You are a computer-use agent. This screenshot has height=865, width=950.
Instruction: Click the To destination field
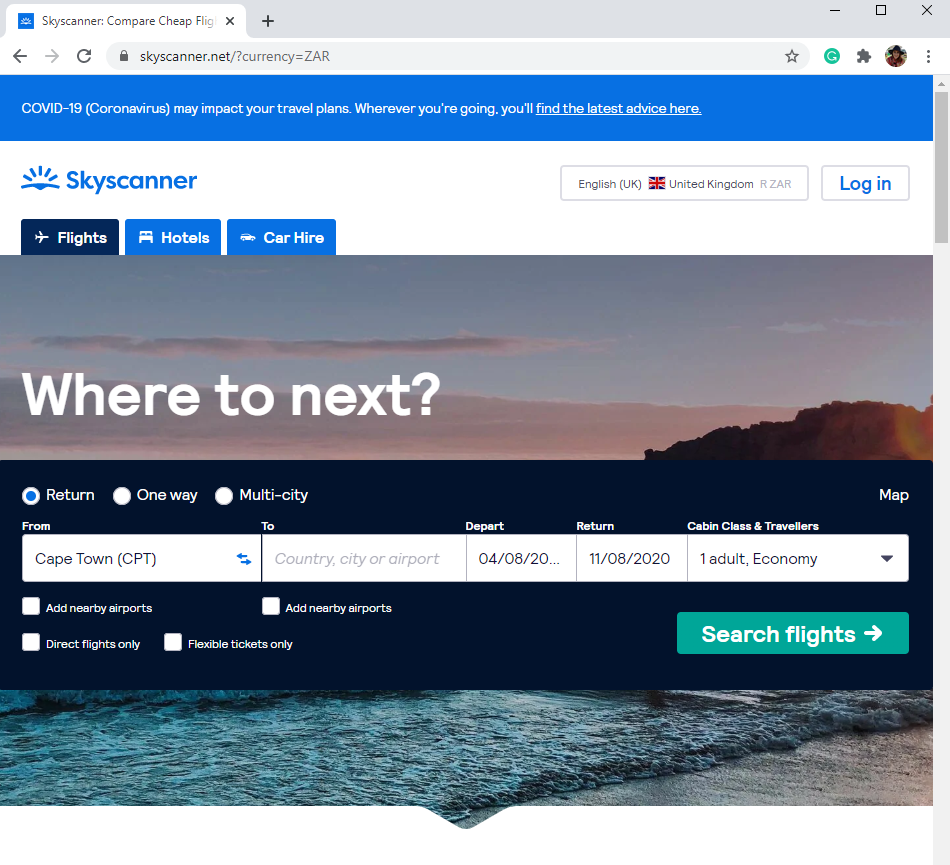click(364, 558)
